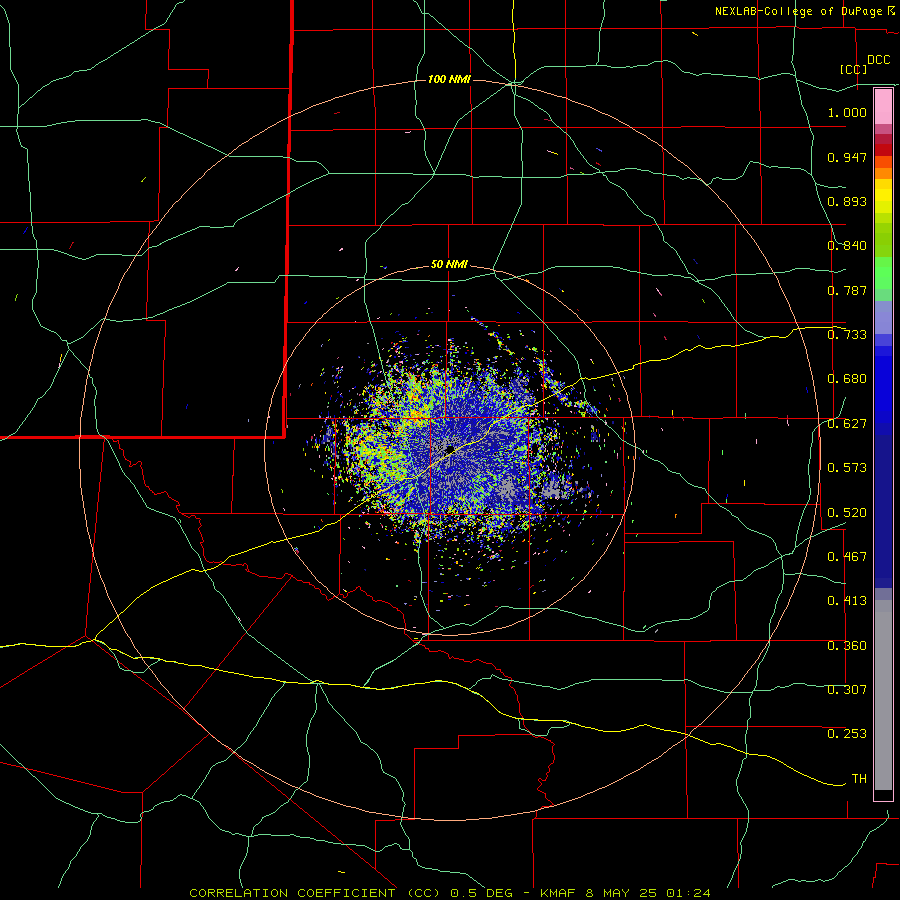Select the 0.947 legend value
This screenshot has height=900, width=900.
click(847, 157)
